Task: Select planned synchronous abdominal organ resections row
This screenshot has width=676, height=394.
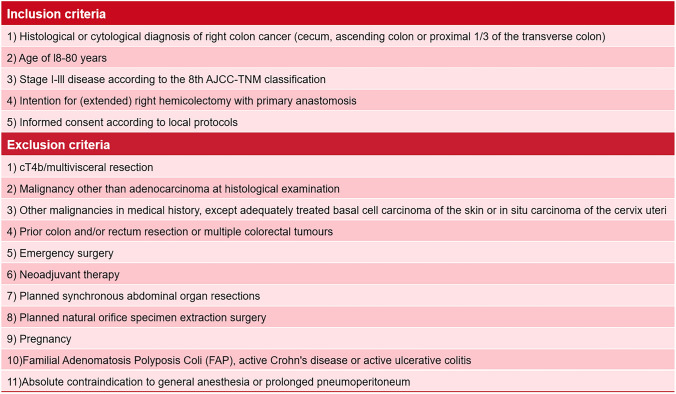Action: [338, 296]
